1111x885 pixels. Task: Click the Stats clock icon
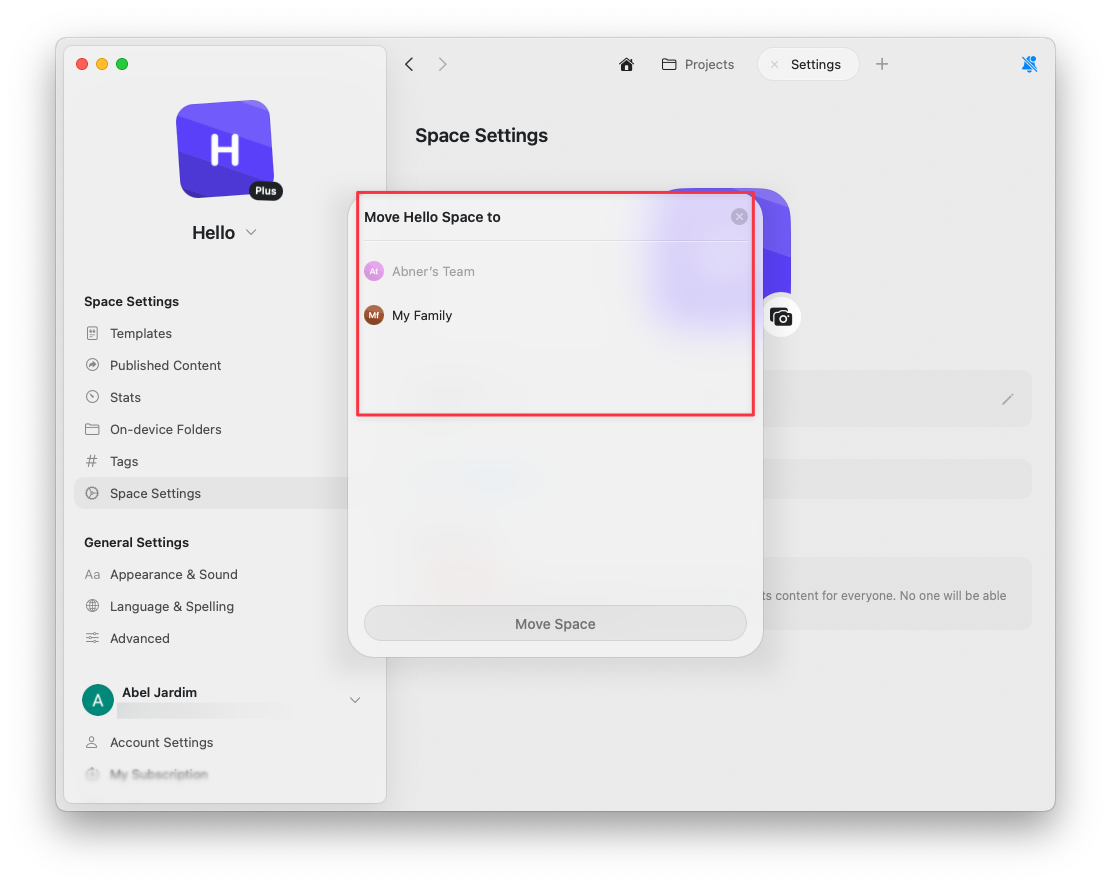tap(92, 397)
